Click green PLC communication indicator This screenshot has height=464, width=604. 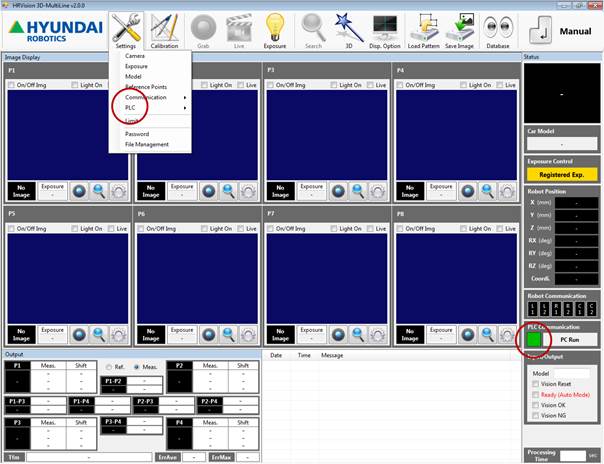click(534, 340)
